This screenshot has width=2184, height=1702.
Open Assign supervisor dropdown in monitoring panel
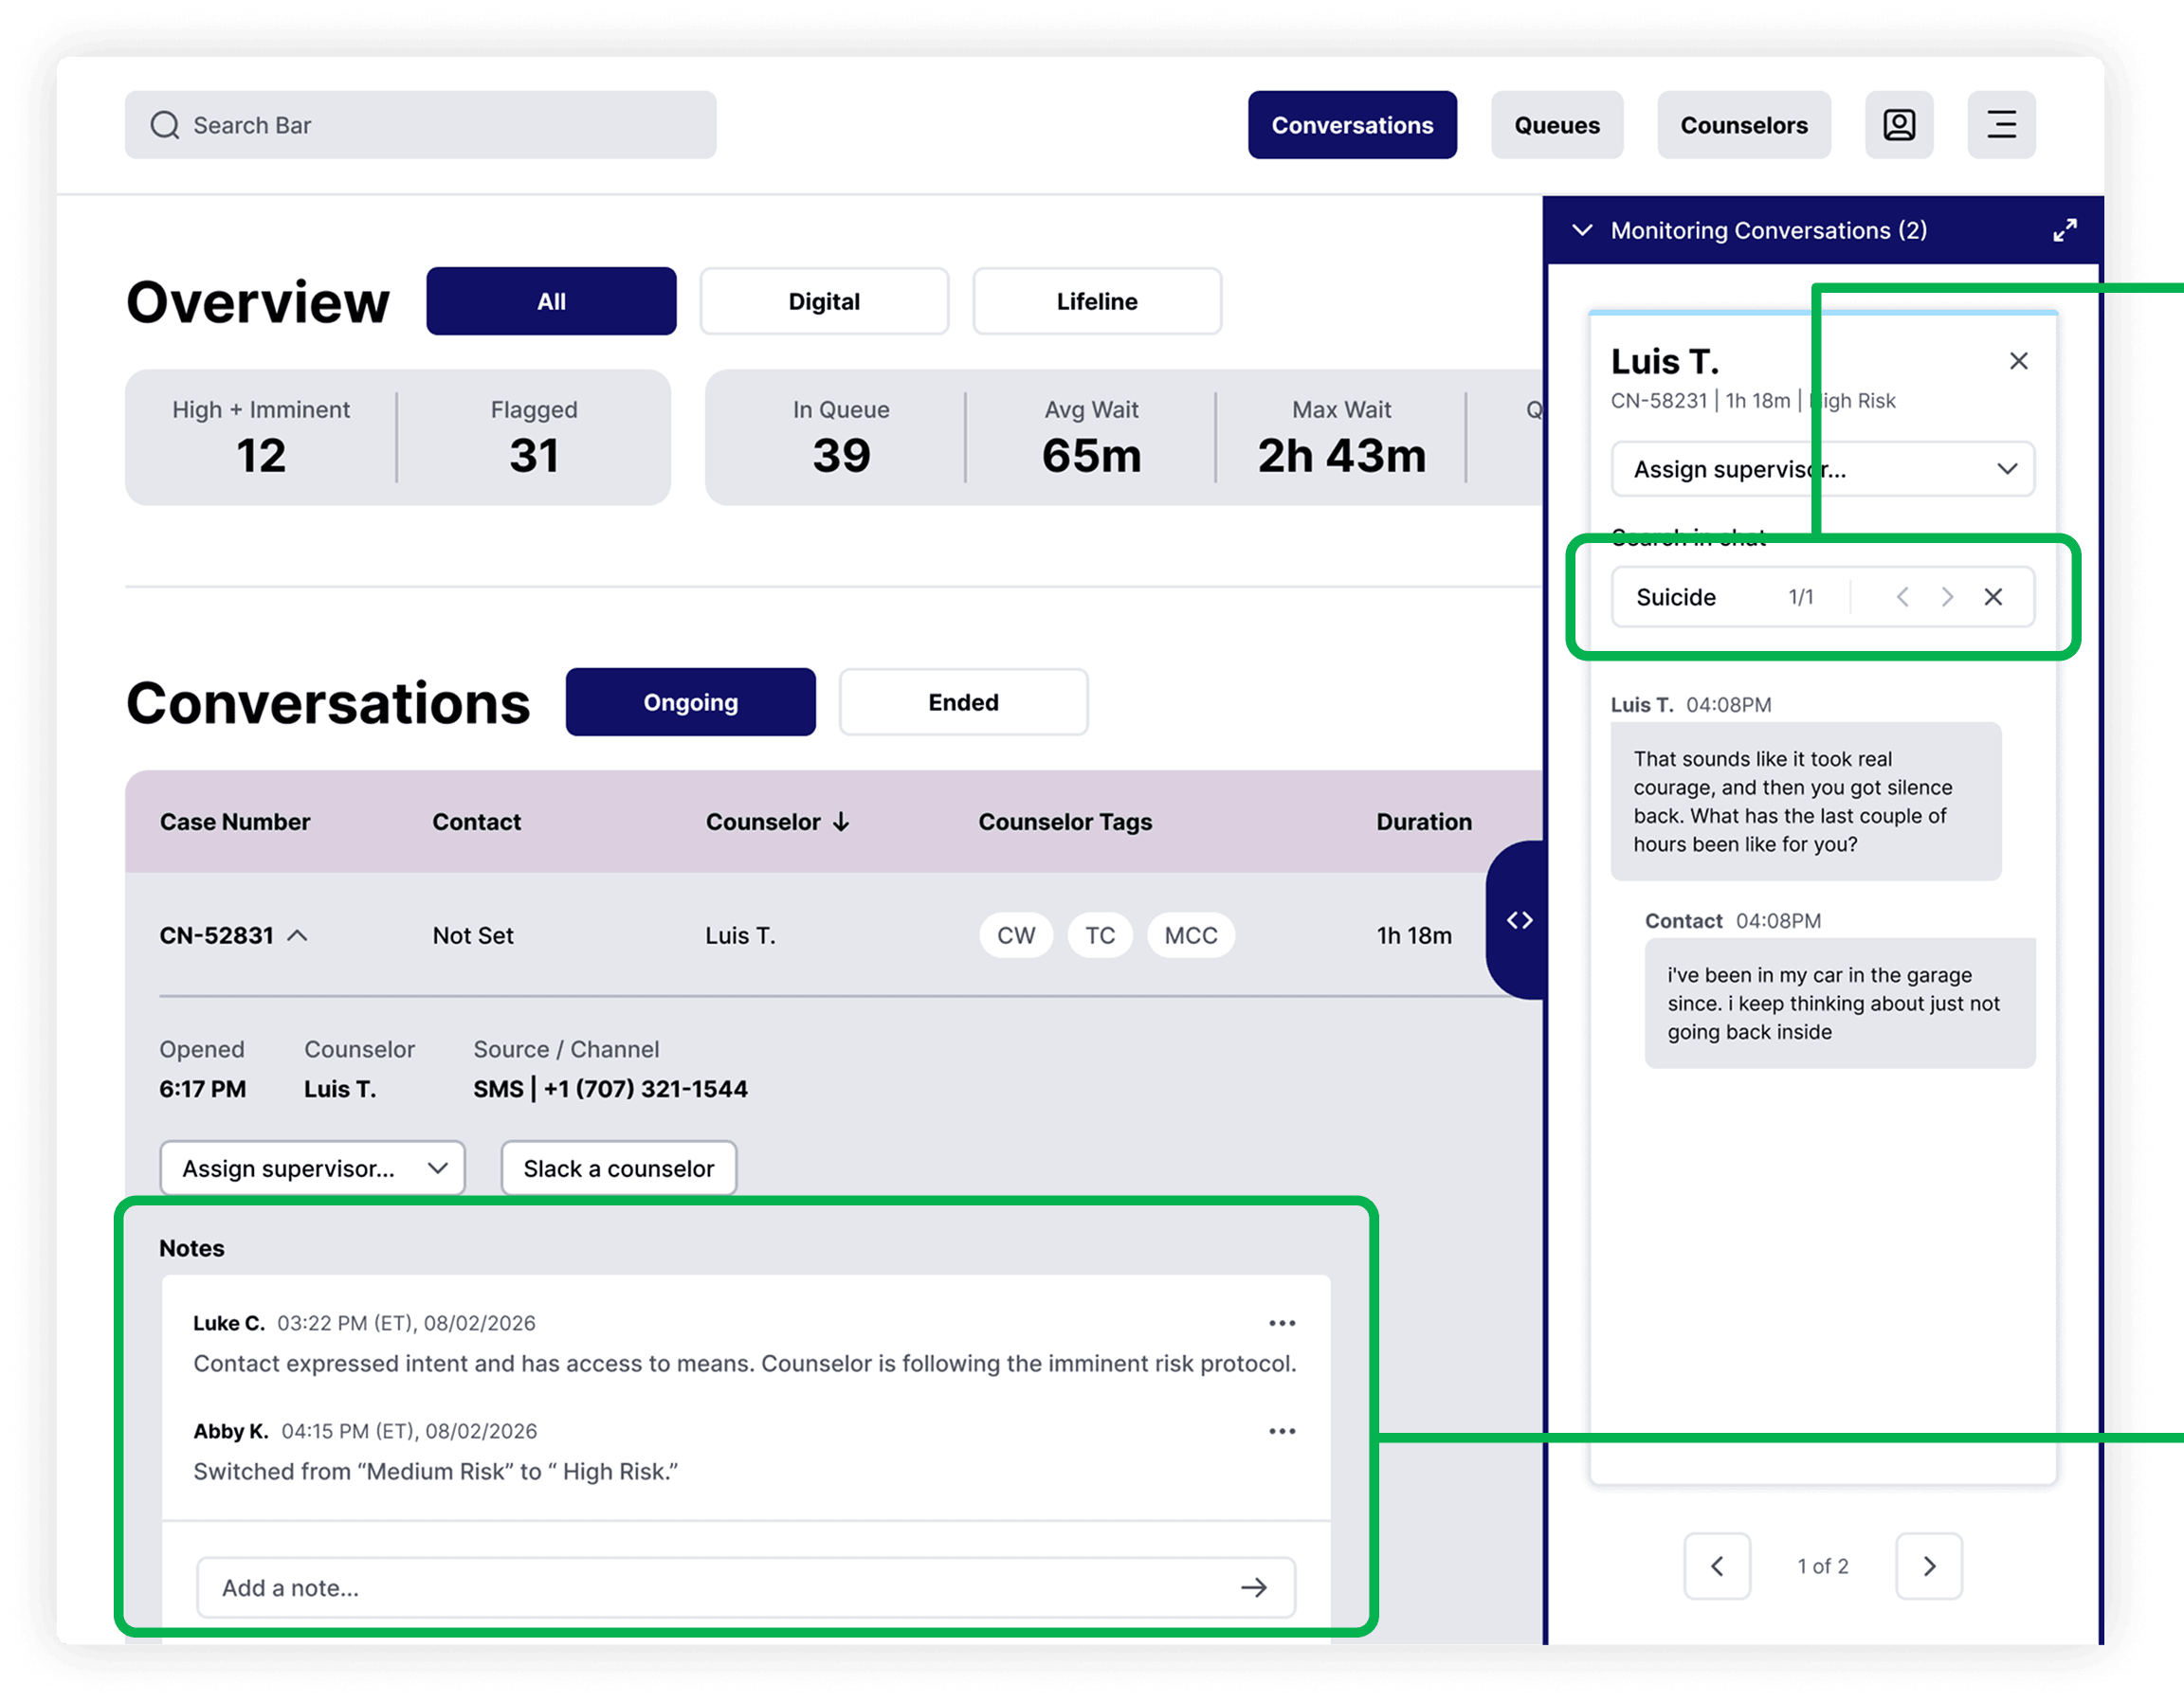1823,469
